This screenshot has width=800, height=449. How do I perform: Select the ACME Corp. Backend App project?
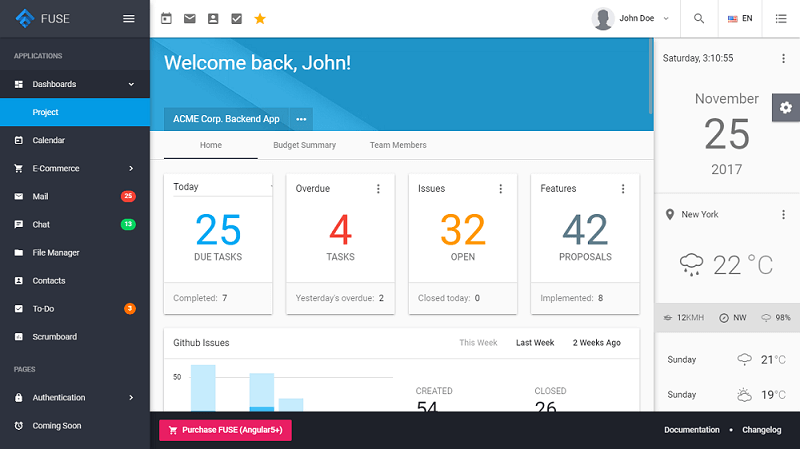click(227, 119)
